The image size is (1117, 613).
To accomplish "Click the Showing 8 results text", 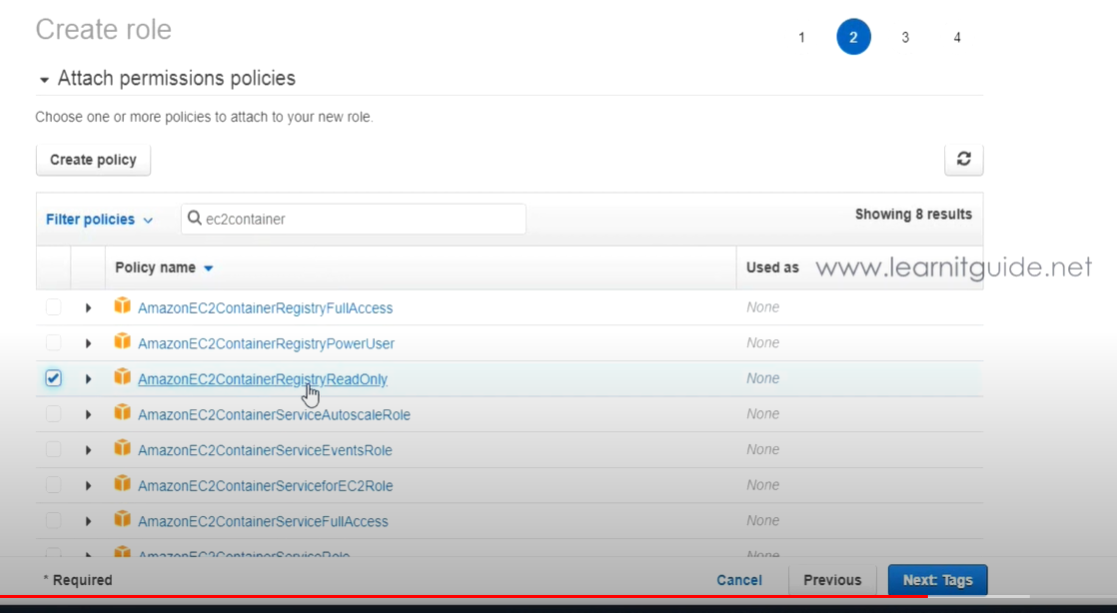I will coord(913,214).
